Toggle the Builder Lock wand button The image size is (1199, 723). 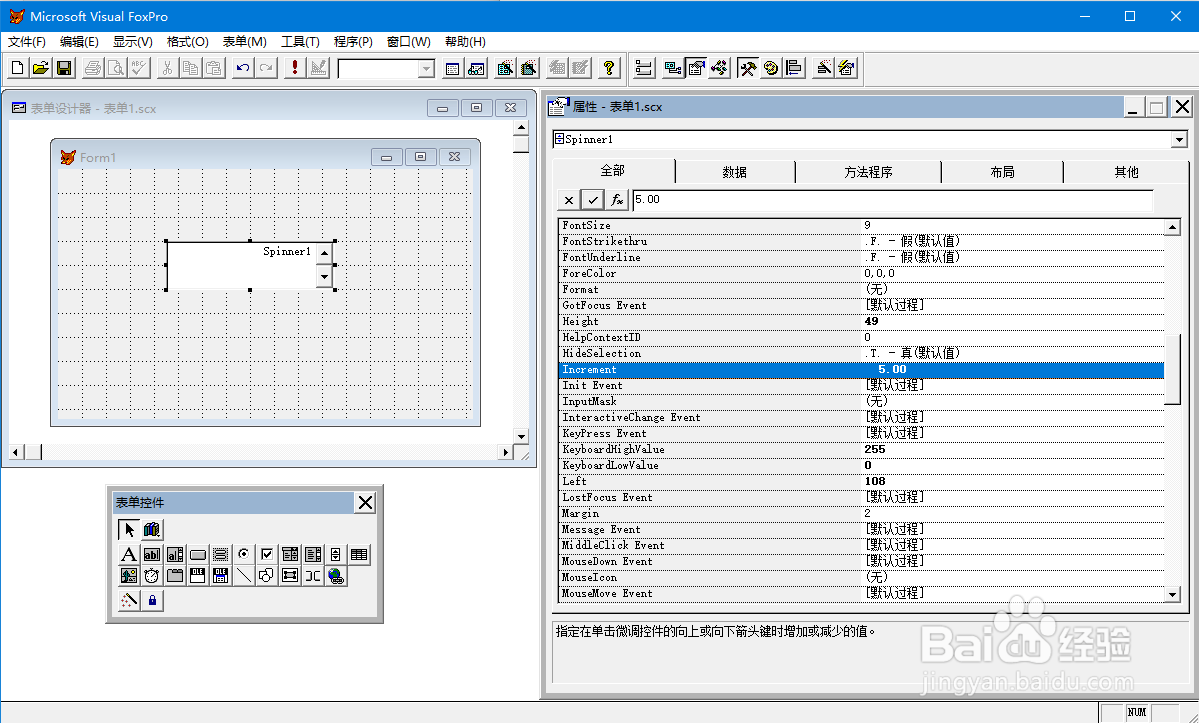[x=128, y=601]
